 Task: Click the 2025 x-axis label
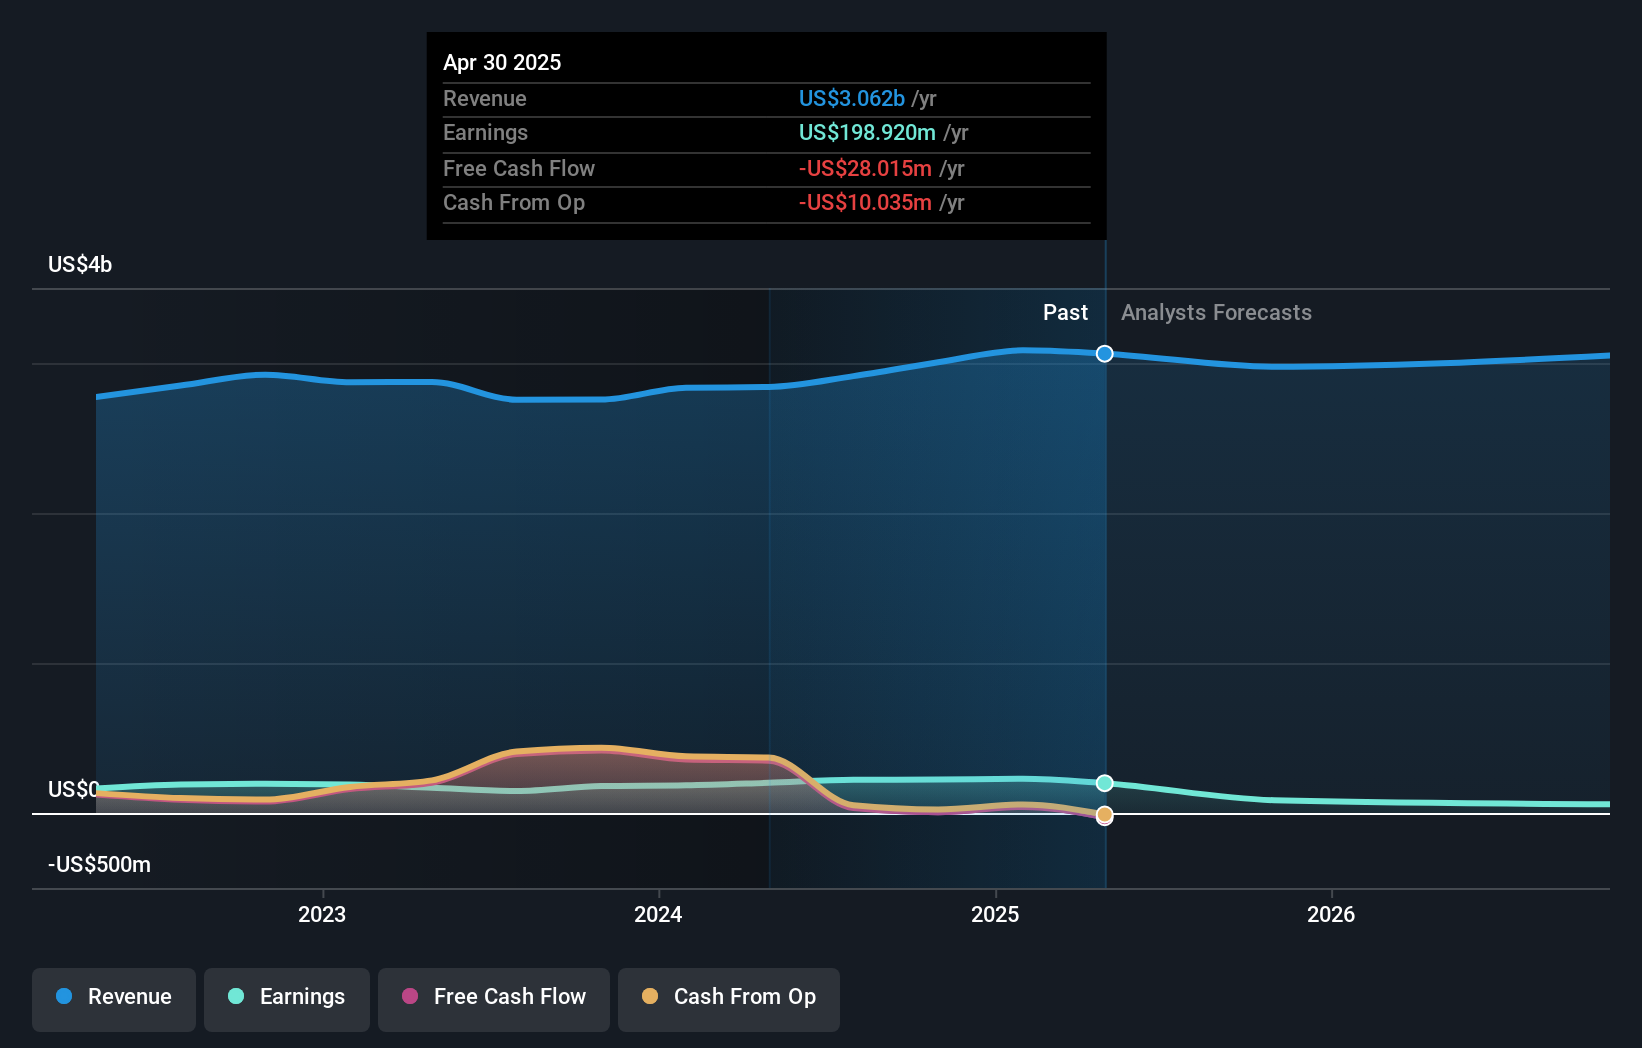pyautogui.click(x=995, y=914)
